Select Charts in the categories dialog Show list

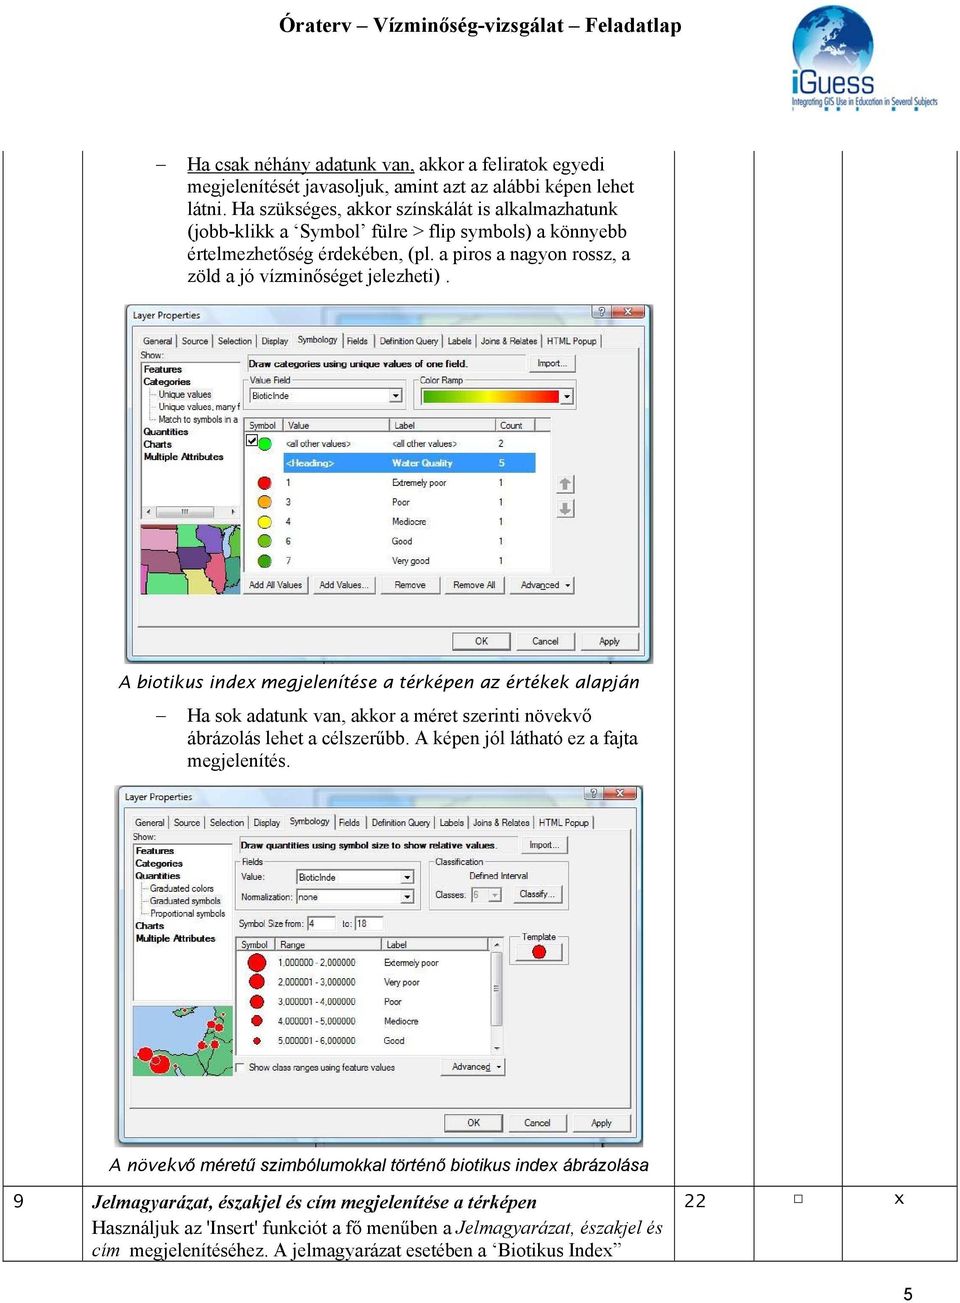[157, 444]
